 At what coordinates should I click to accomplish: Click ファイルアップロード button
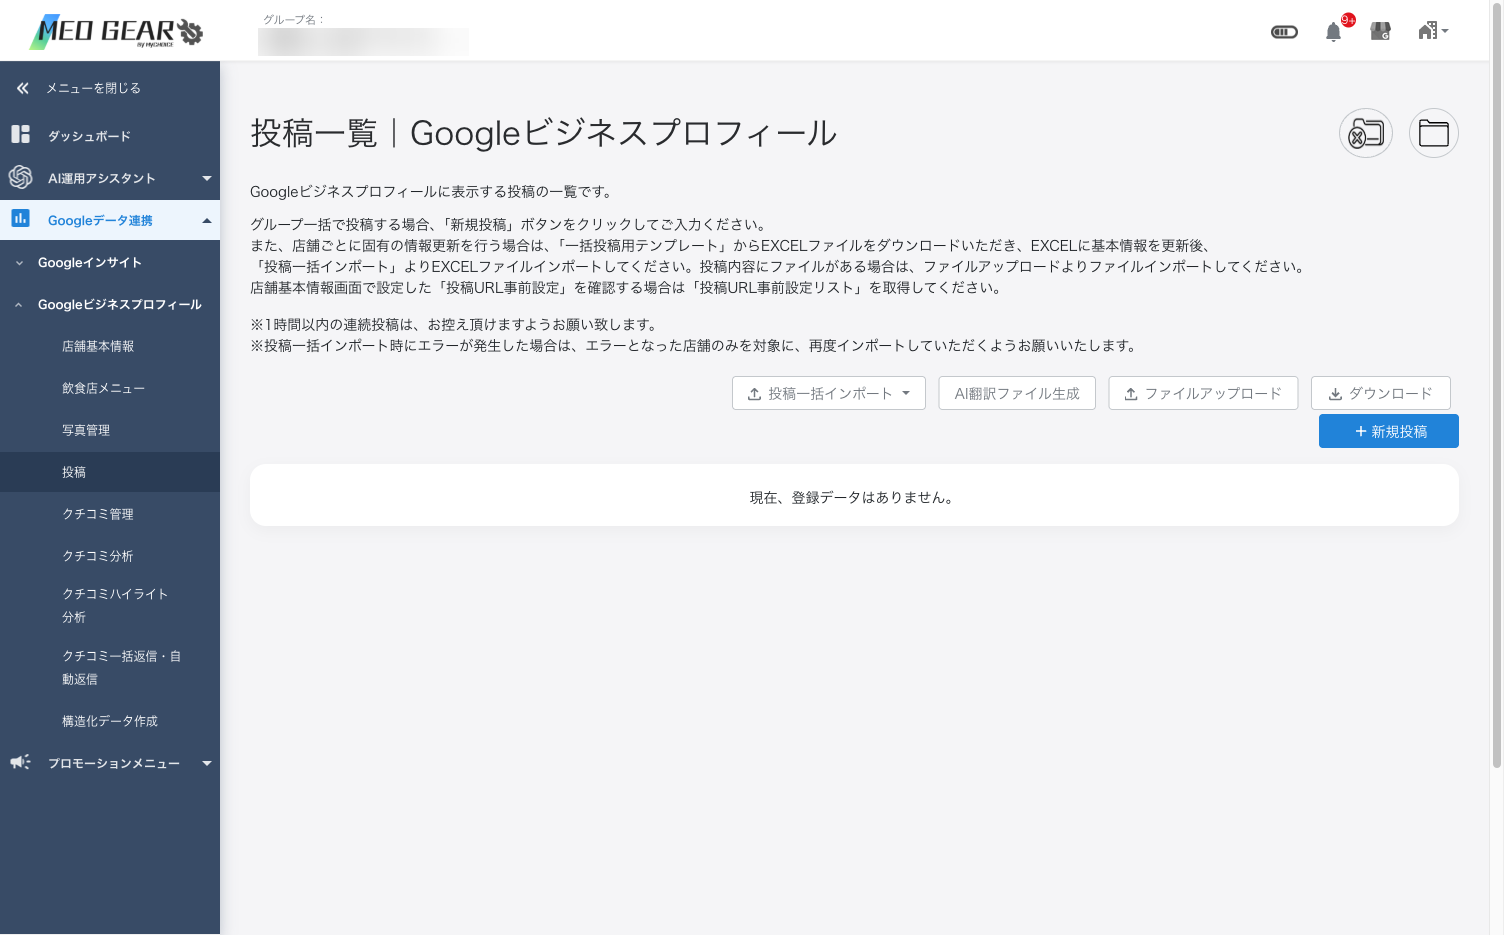point(1203,393)
